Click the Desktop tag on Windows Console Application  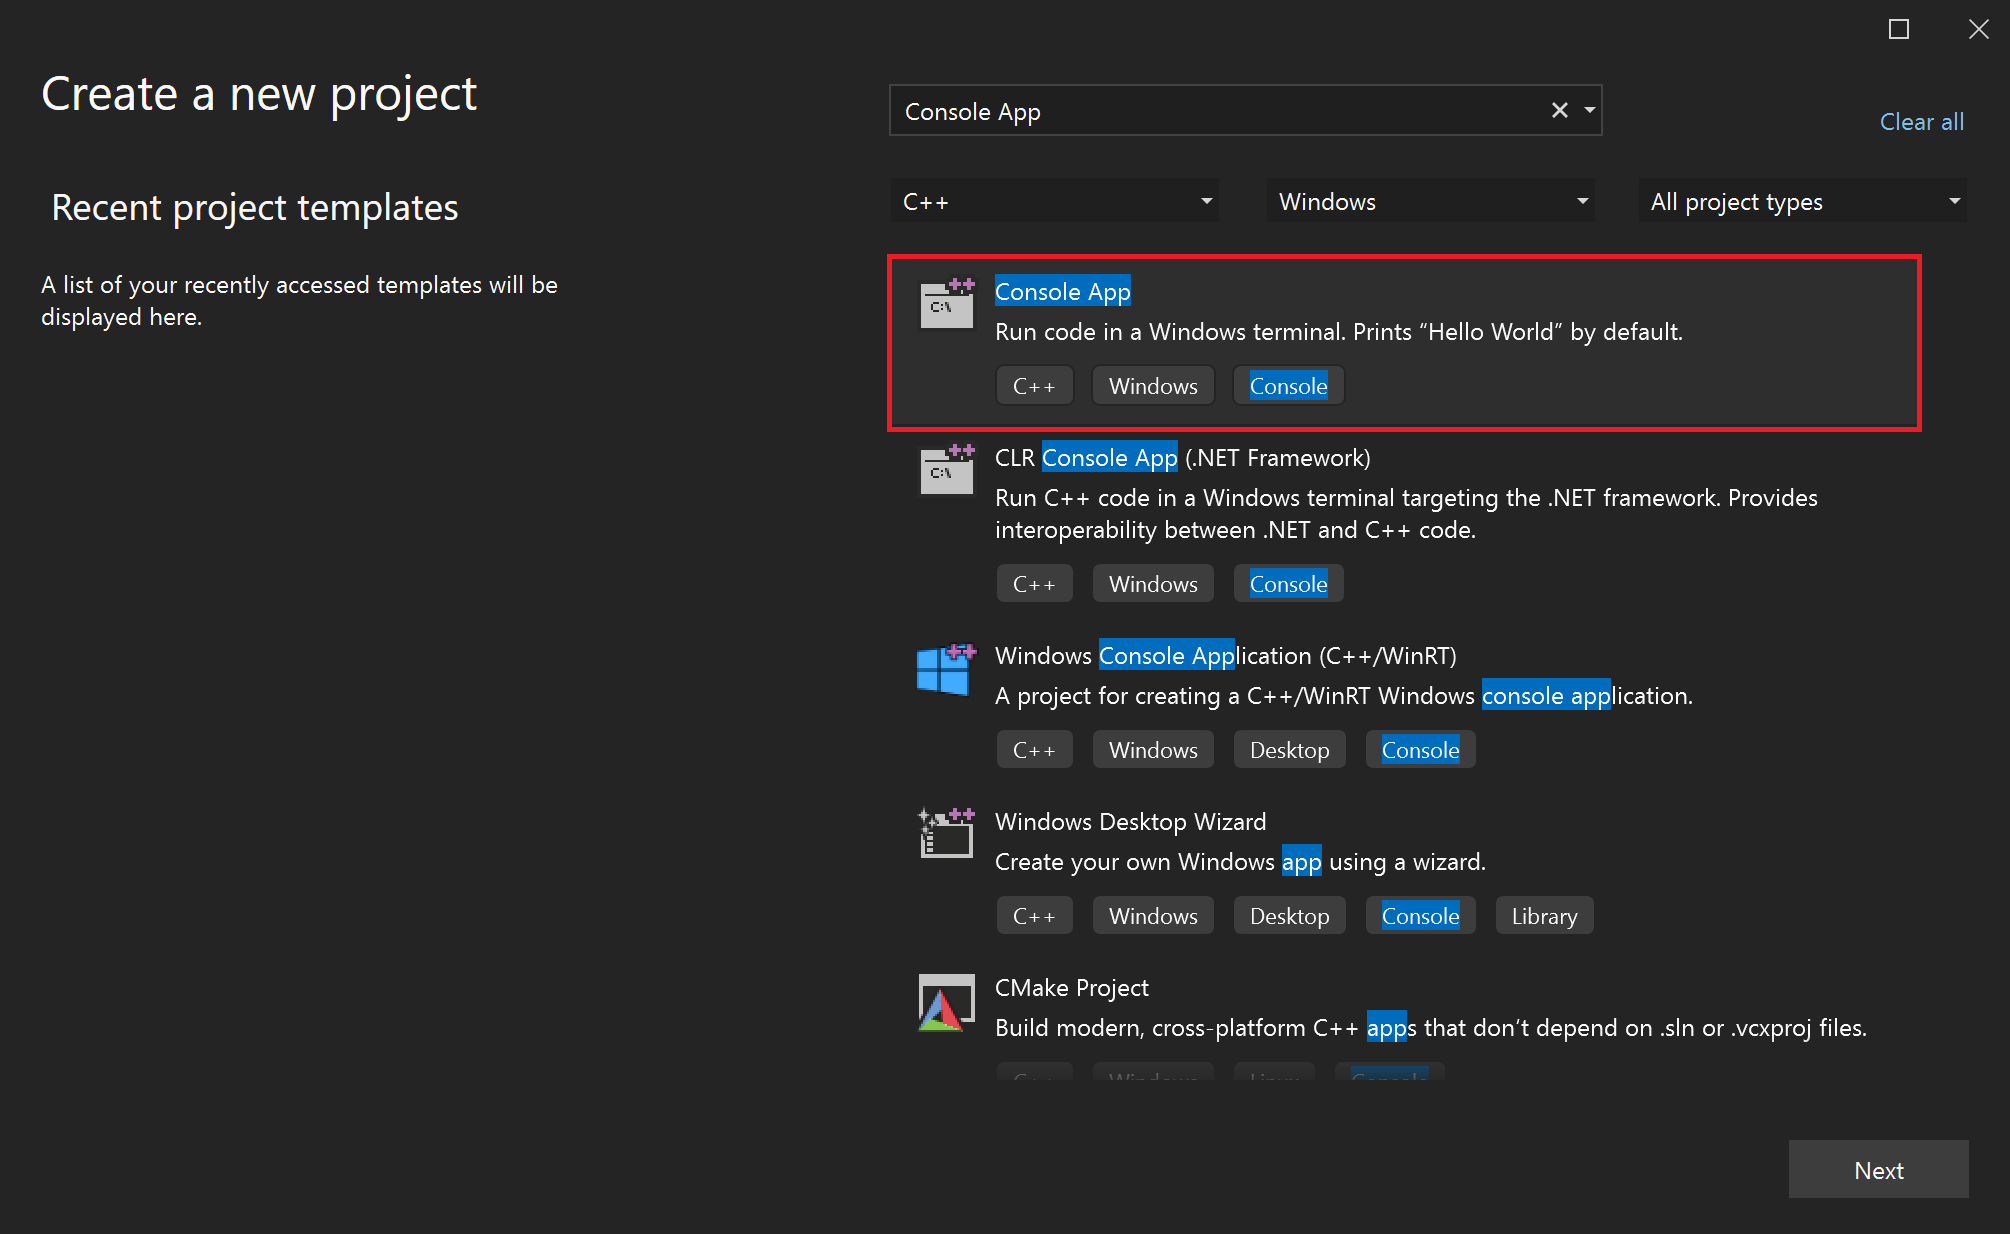click(x=1288, y=749)
